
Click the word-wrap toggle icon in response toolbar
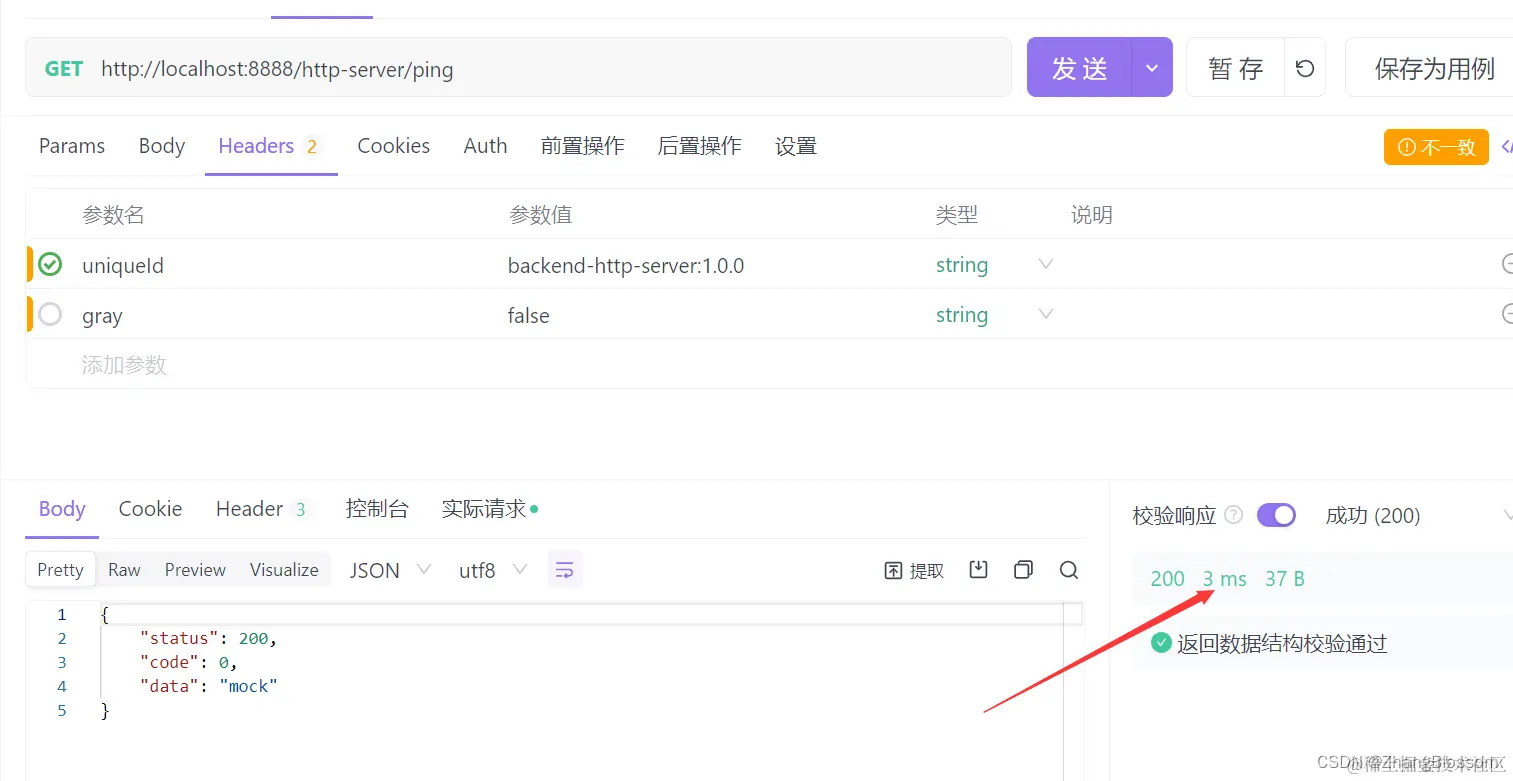pyautogui.click(x=565, y=570)
